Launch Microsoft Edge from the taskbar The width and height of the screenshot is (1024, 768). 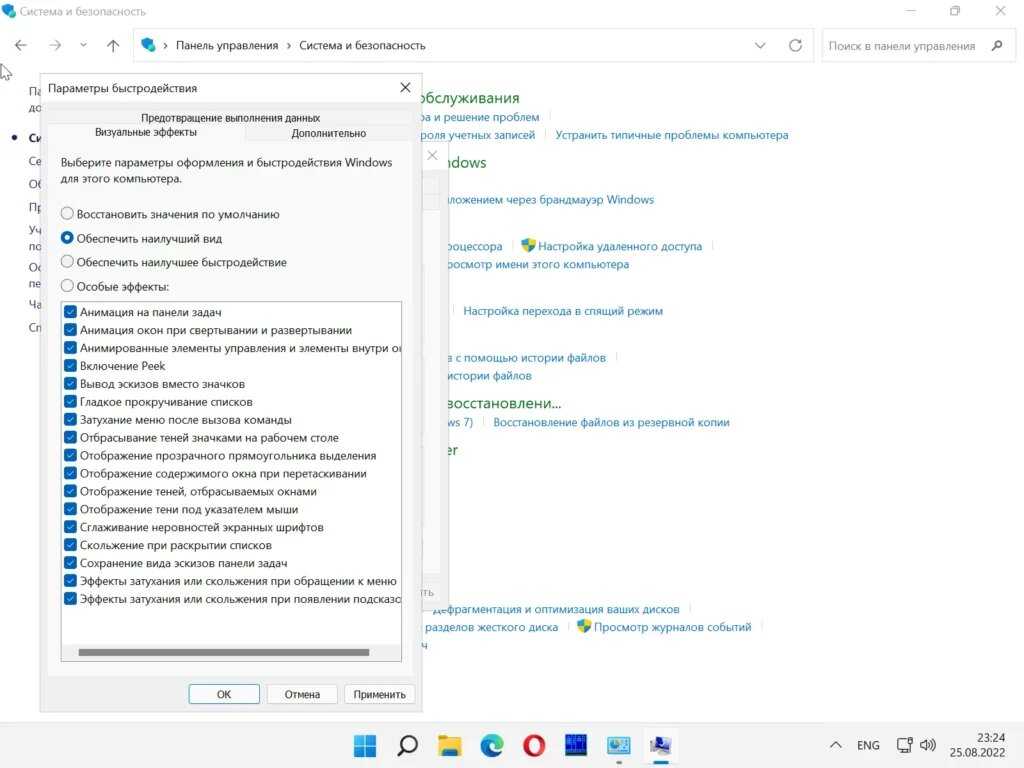[492, 745]
